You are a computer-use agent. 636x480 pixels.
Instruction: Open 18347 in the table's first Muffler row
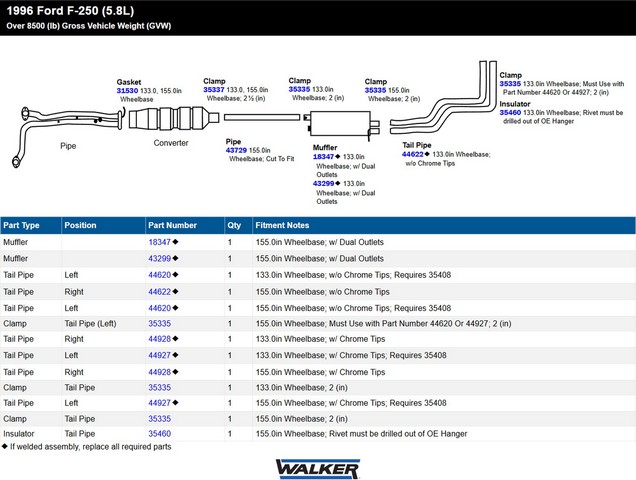[159, 242]
